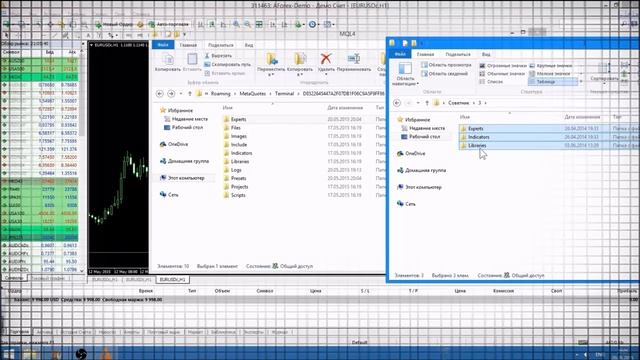This screenshot has height=360, width=640.
Task: Select the text A drawing tool
Action: 88,35
